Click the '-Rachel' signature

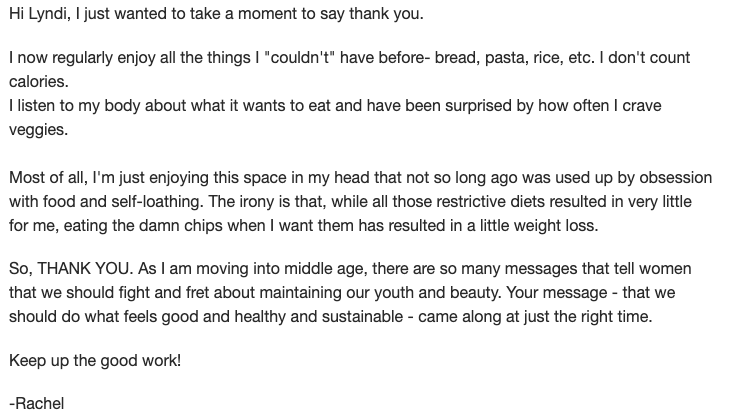point(36,404)
